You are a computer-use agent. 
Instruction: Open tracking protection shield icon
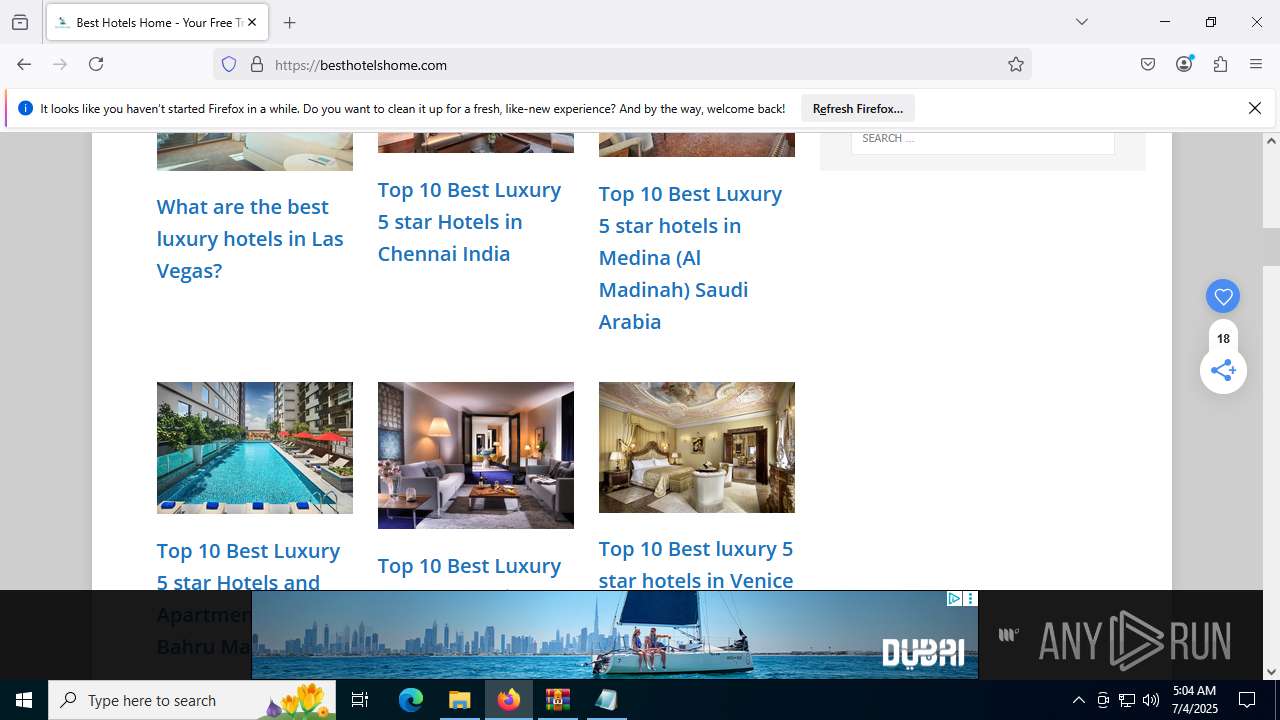point(229,64)
